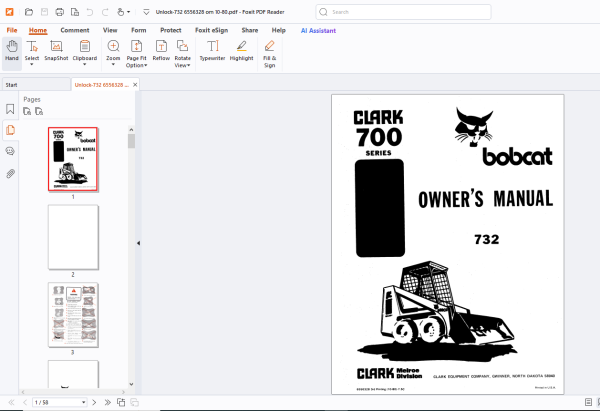600x411 pixels.
Task: Switch to the Comment ribbon tab
Action: pos(75,30)
